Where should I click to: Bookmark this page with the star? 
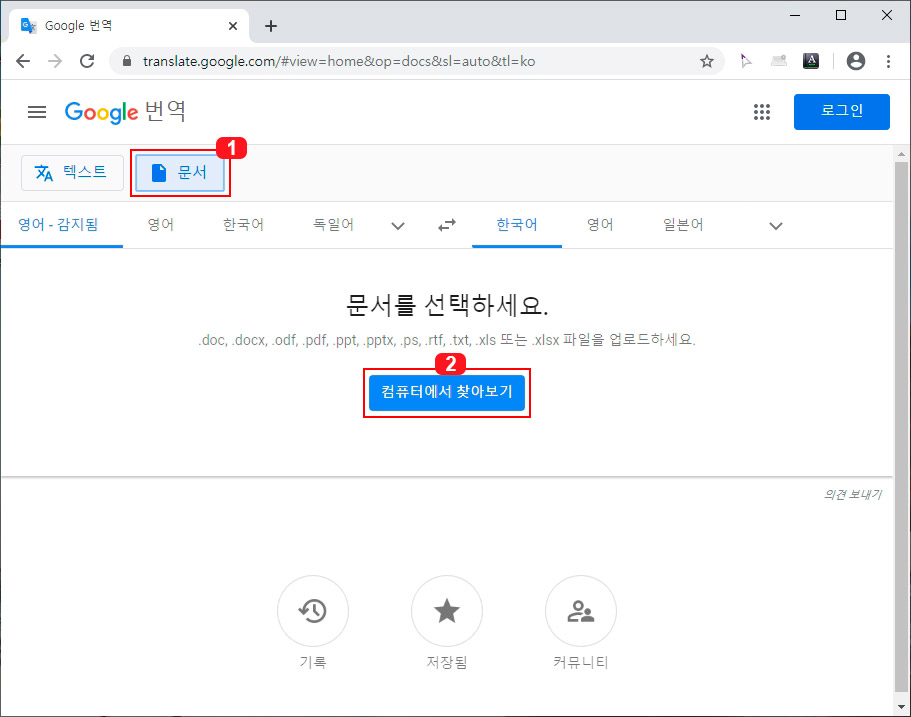click(706, 61)
